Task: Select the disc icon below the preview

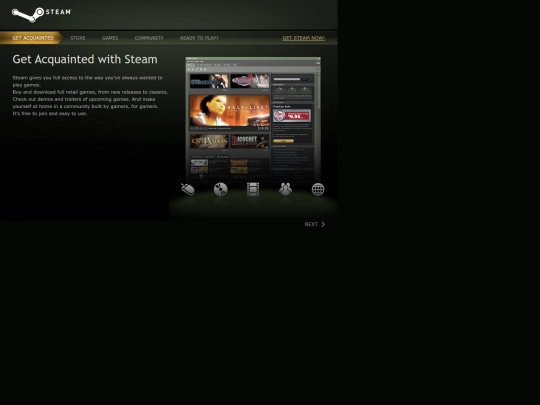Action: coord(220,189)
